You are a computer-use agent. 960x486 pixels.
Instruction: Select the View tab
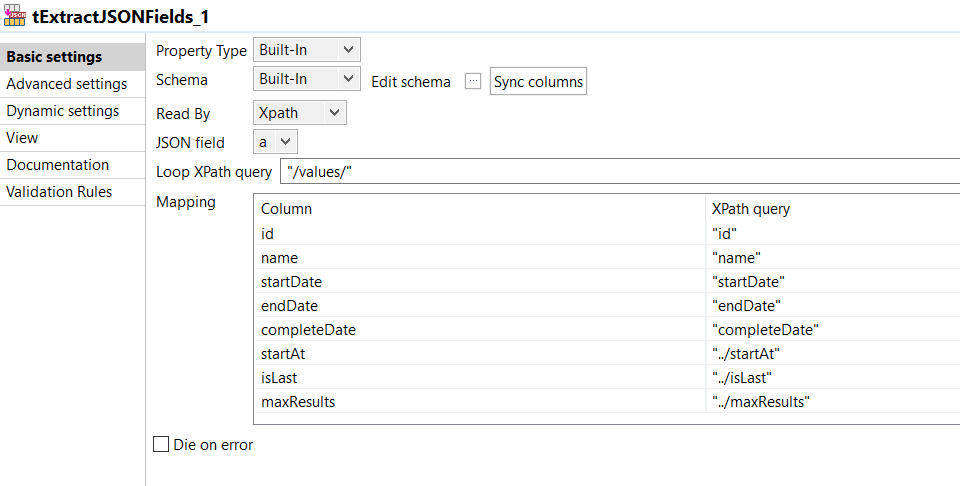click(22, 138)
